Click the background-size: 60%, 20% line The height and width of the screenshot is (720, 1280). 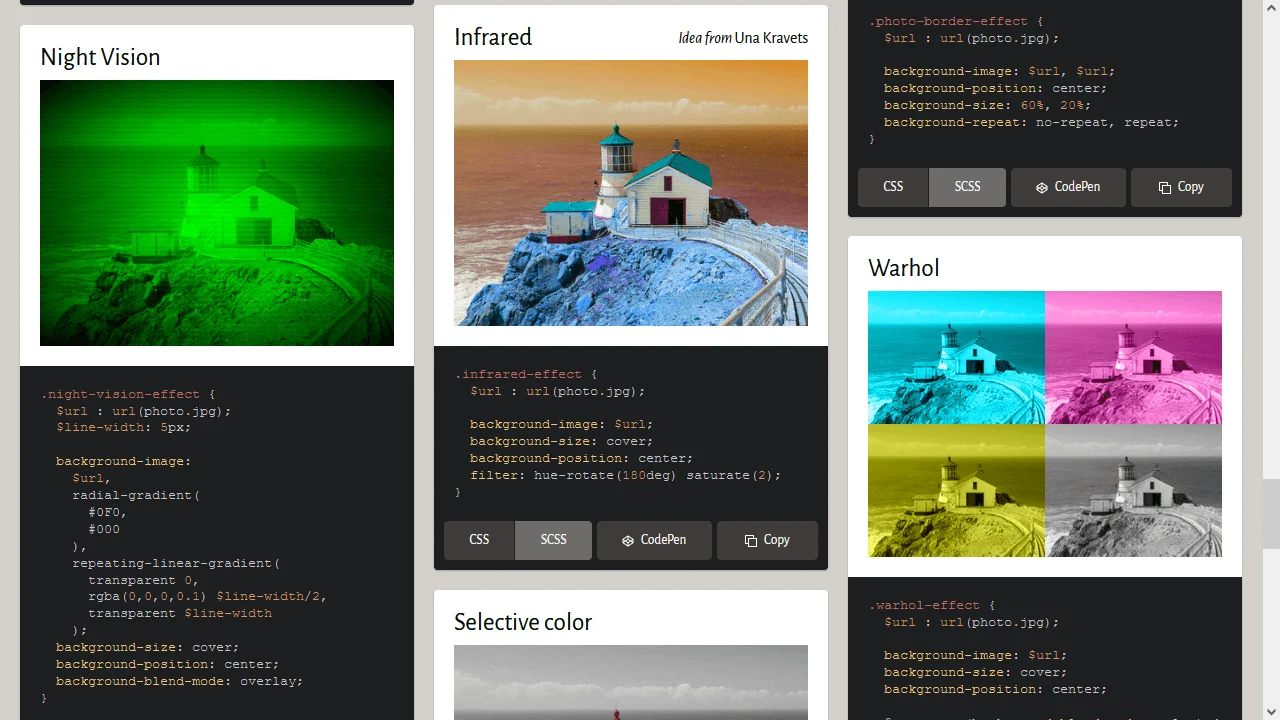tap(987, 105)
